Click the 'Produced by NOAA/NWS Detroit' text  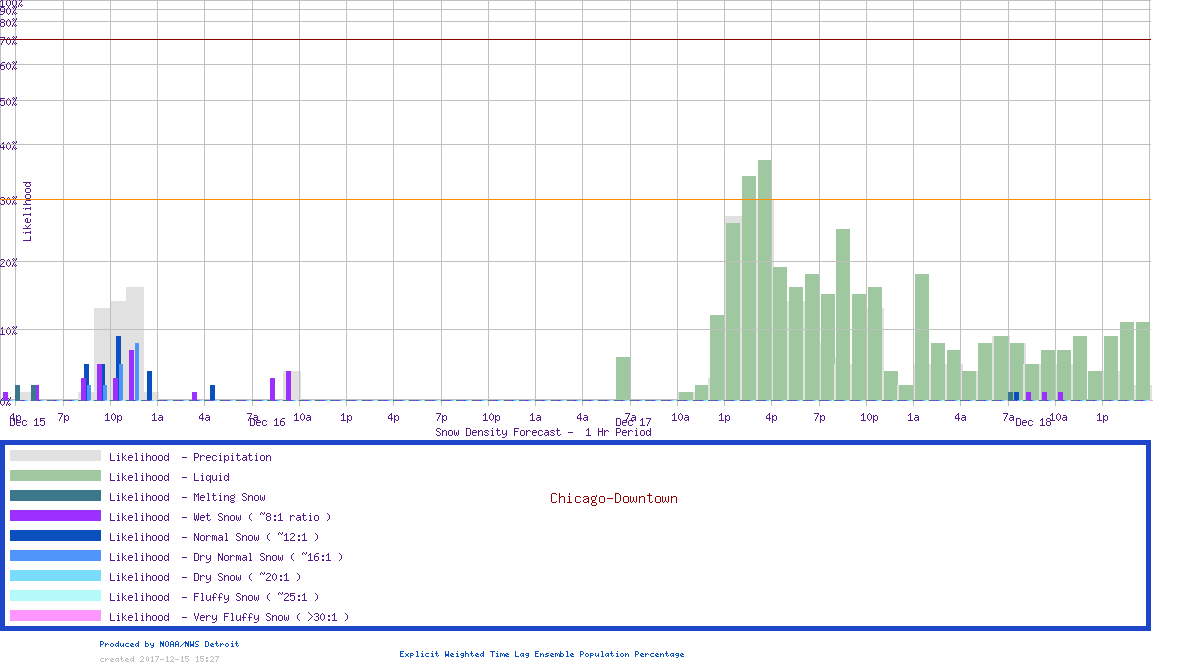click(169, 644)
